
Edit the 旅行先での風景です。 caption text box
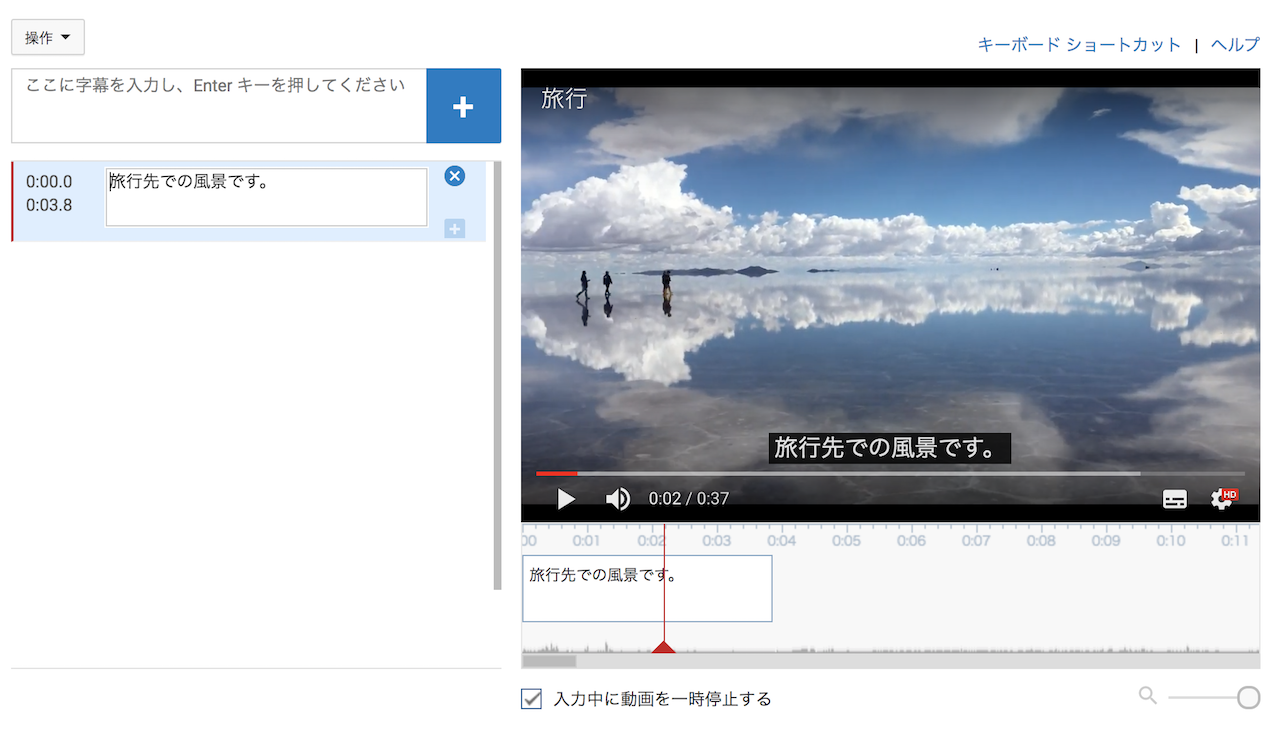click(x=266, y=197)
